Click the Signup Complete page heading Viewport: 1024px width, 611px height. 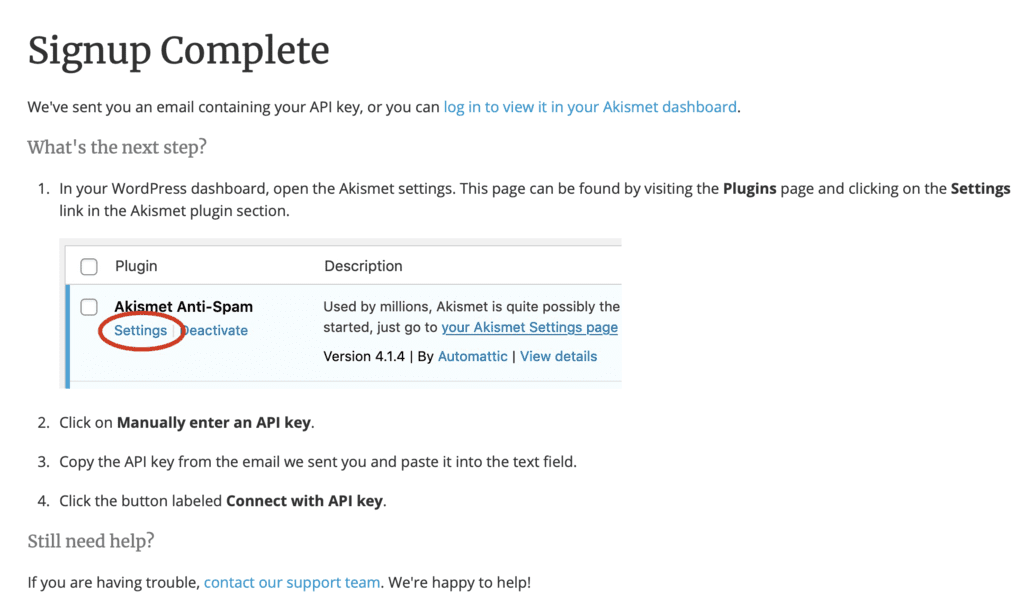click(178, 50)
